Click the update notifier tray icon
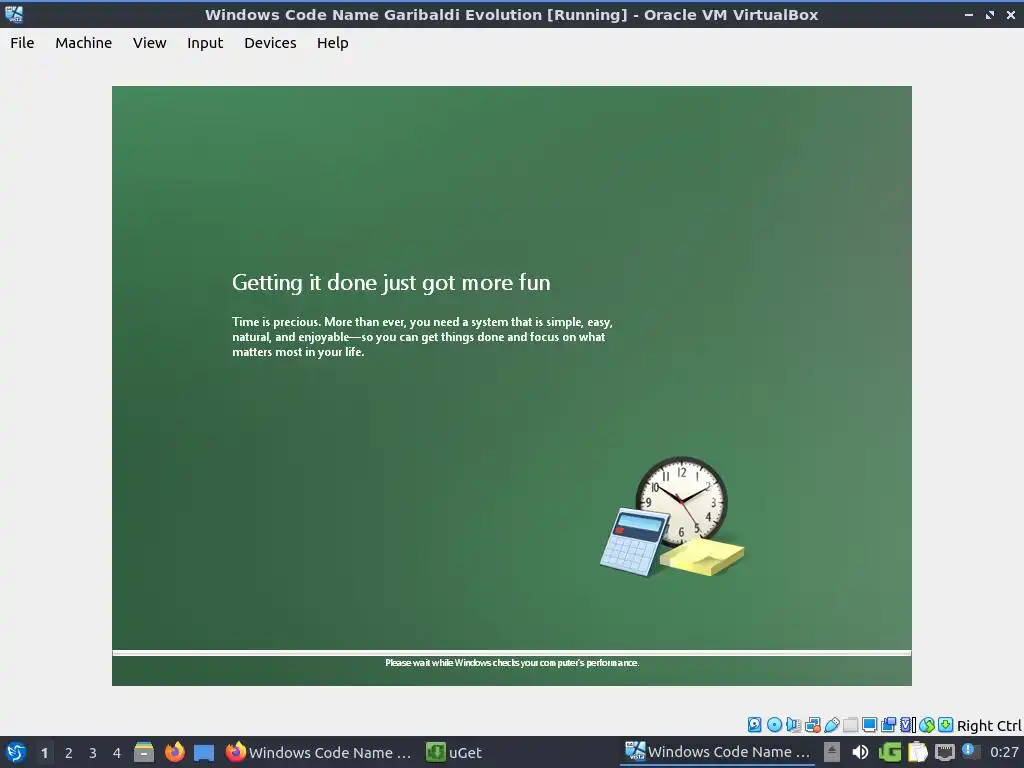Screen dimensions: 1024x768 [970, 752]
